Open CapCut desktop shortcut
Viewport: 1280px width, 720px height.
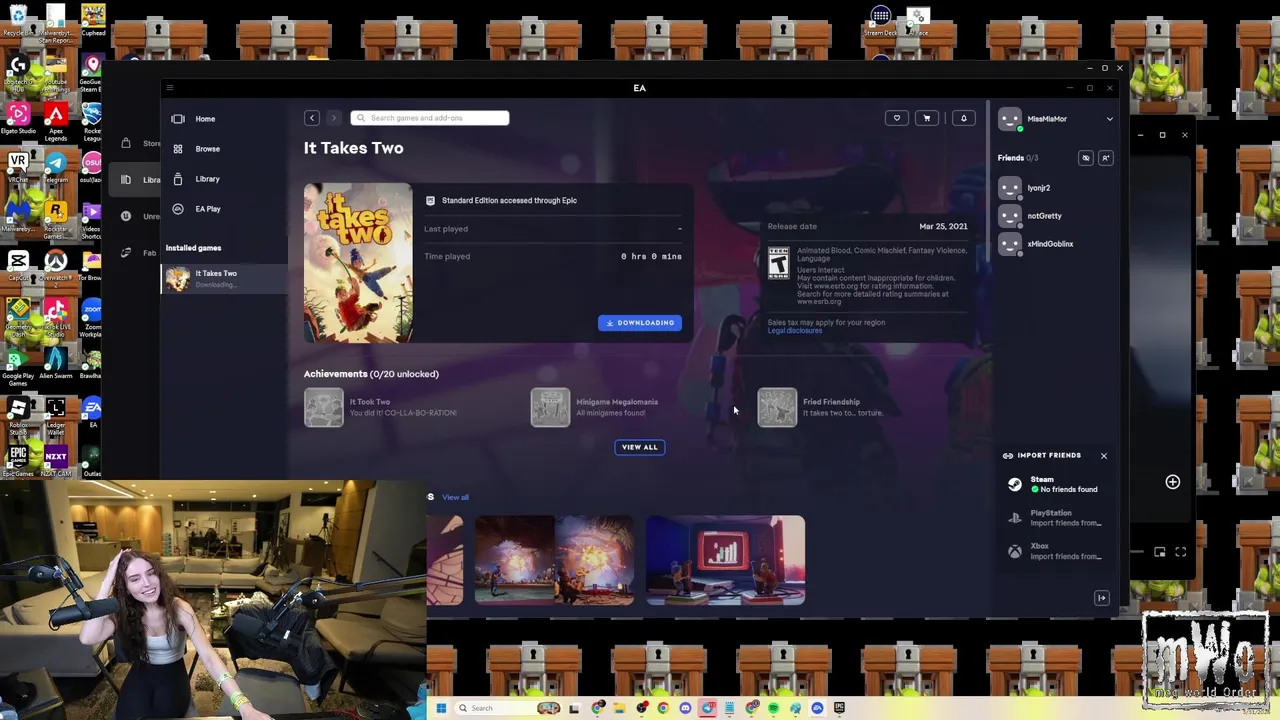coord(18,263)
